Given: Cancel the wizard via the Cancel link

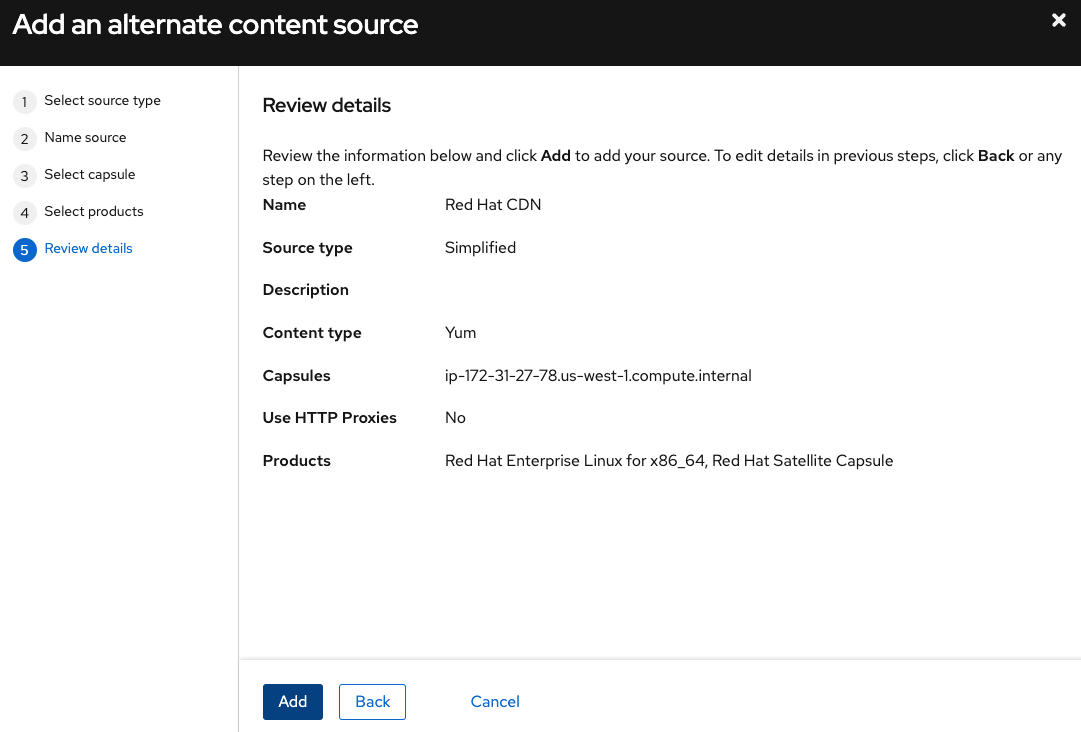Looking at the screenshot, I should [495, 702].
